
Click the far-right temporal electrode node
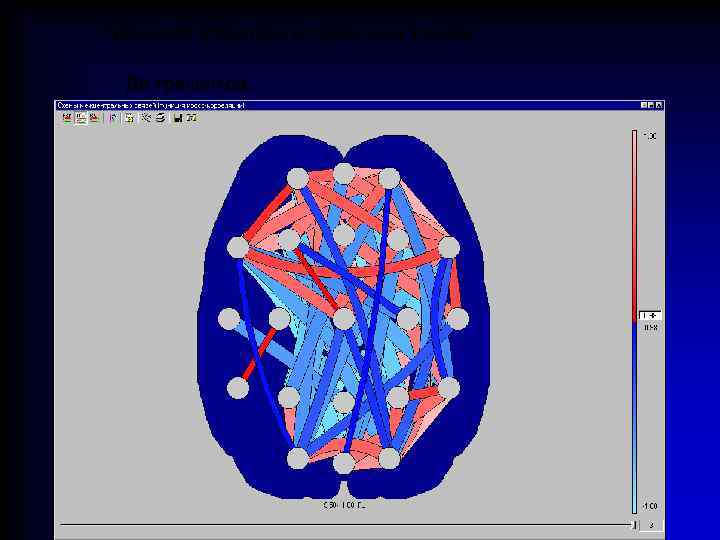[457, 319]
